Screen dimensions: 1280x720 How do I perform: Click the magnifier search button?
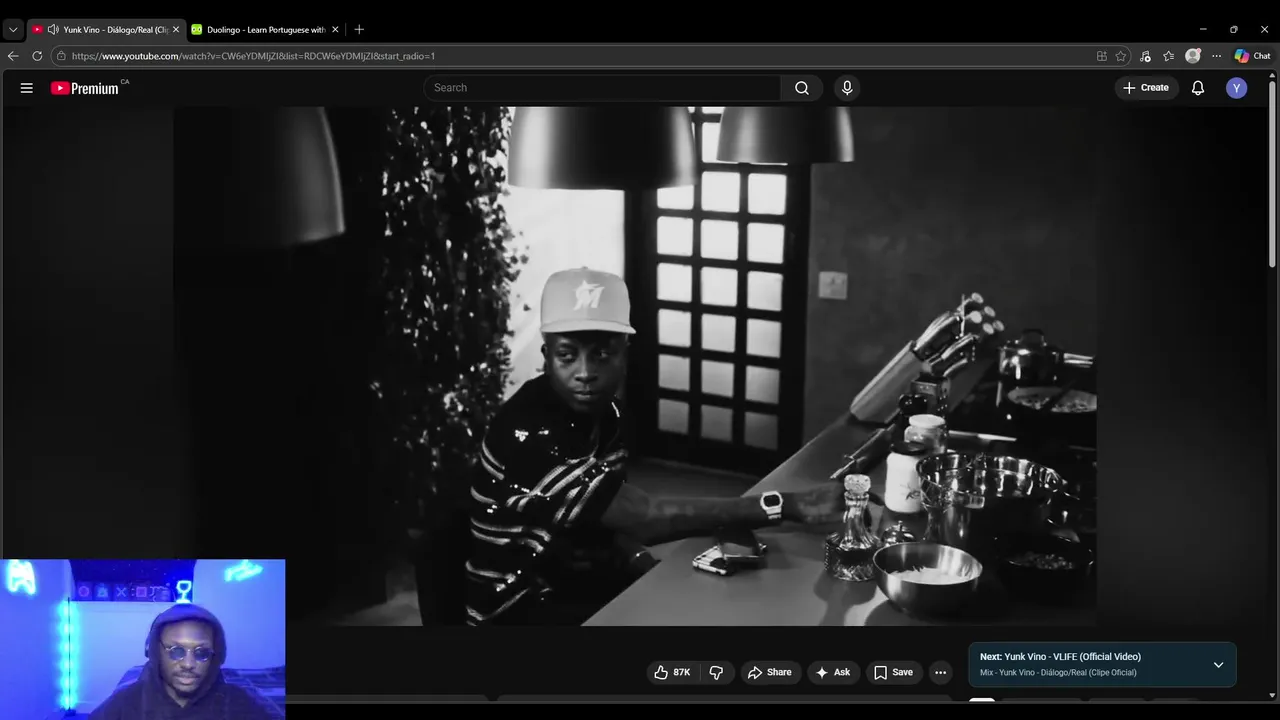pyautogui.click(x=802, y=88)
